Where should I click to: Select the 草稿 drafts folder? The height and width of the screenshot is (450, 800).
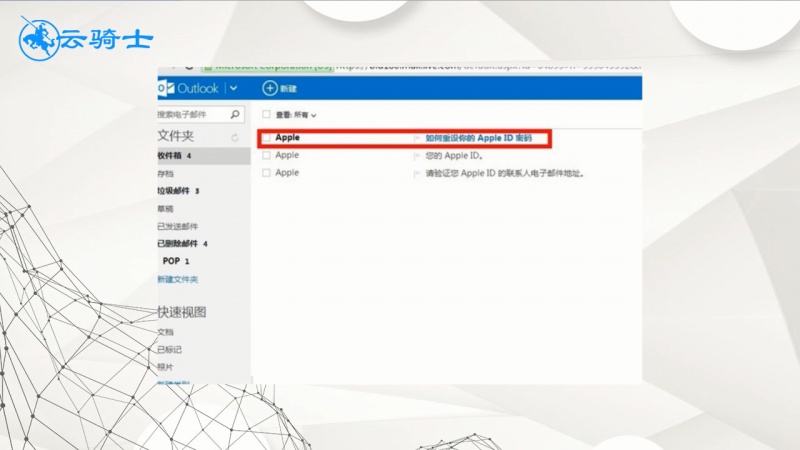click(165, 209)
